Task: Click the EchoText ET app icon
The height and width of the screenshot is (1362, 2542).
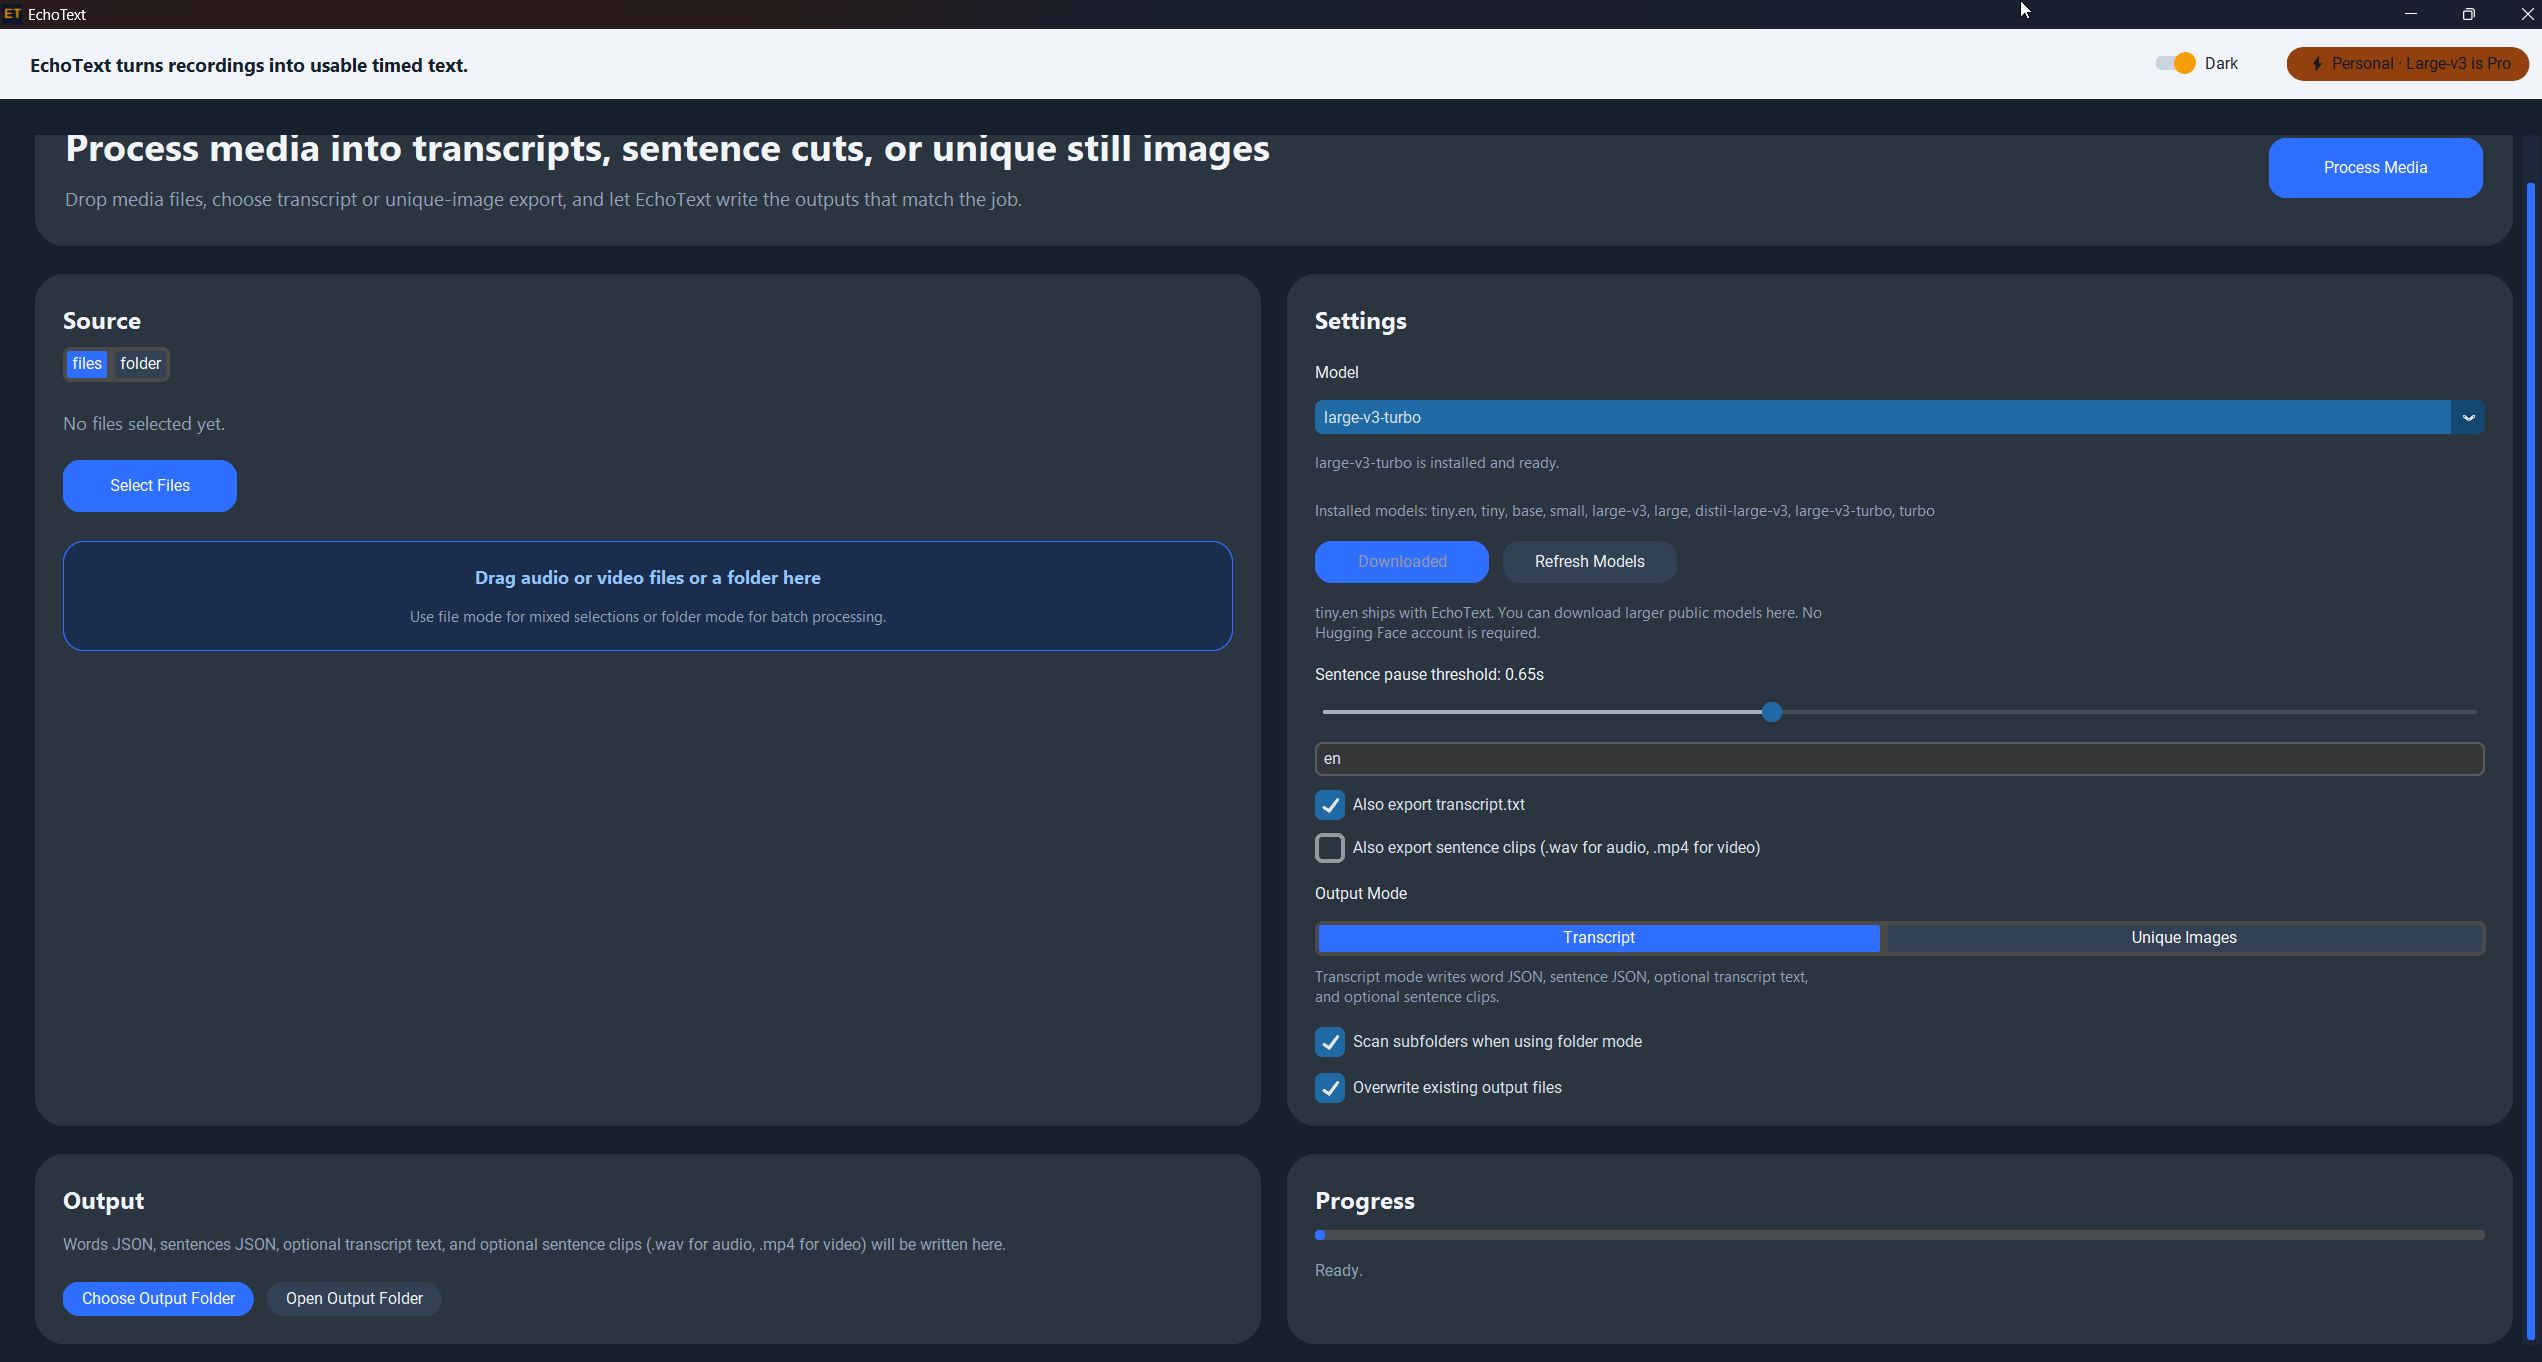Action: [x=12, y=14]
